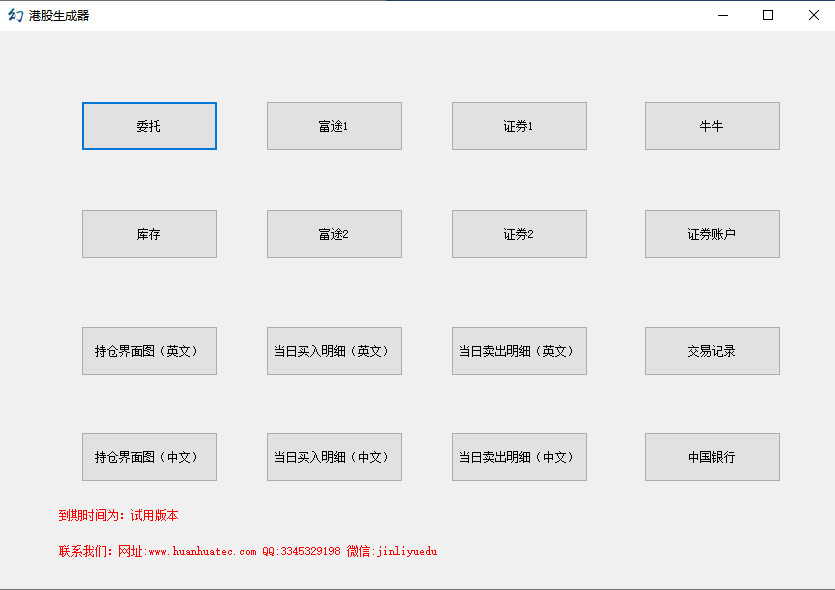Click 当日卖出明细（英文）button

[x=519, y=351]
